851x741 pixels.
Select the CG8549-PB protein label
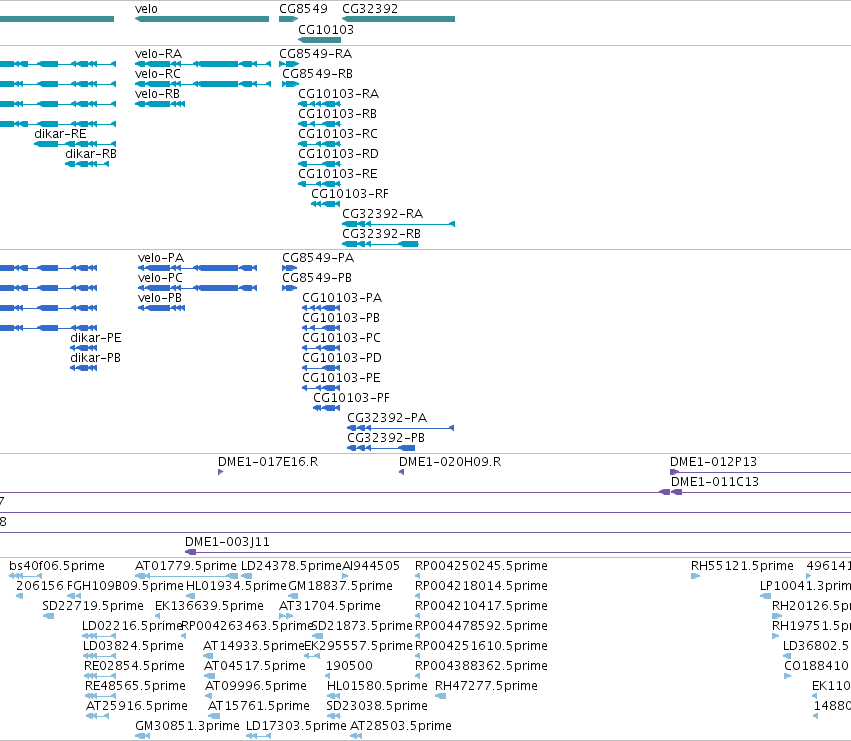tap(316, 278)
